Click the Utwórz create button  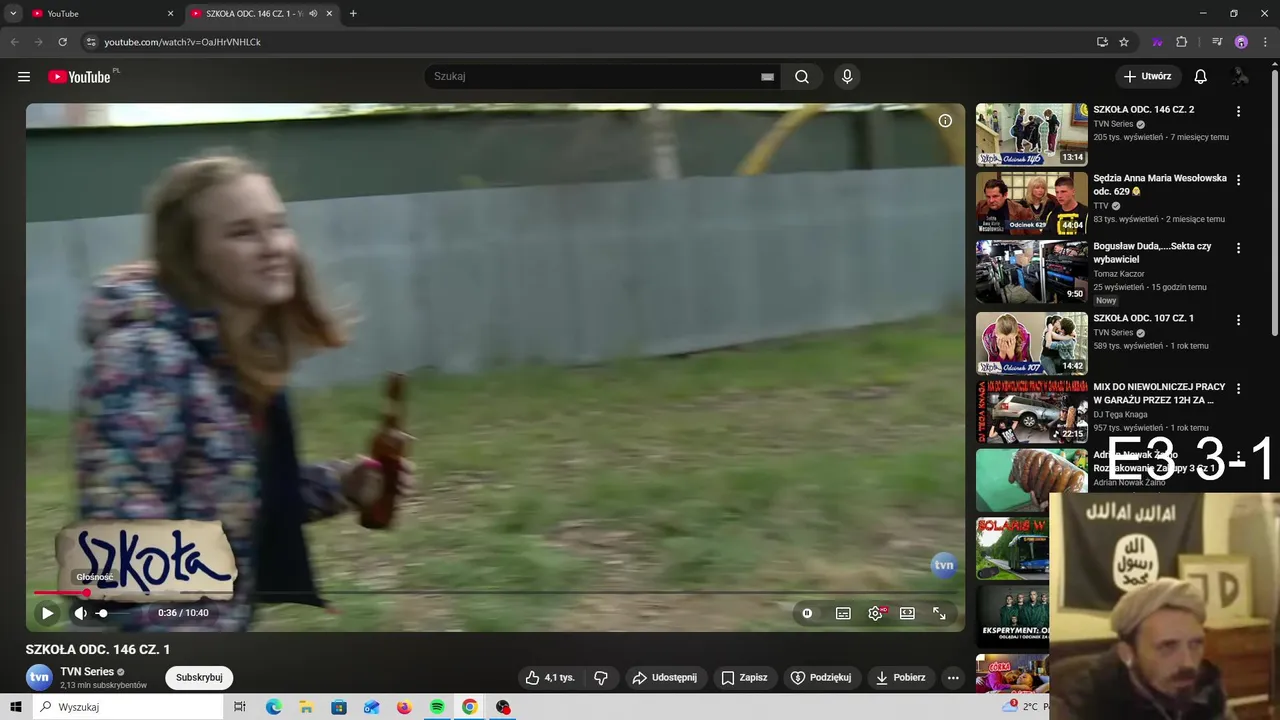[1147, 76]
